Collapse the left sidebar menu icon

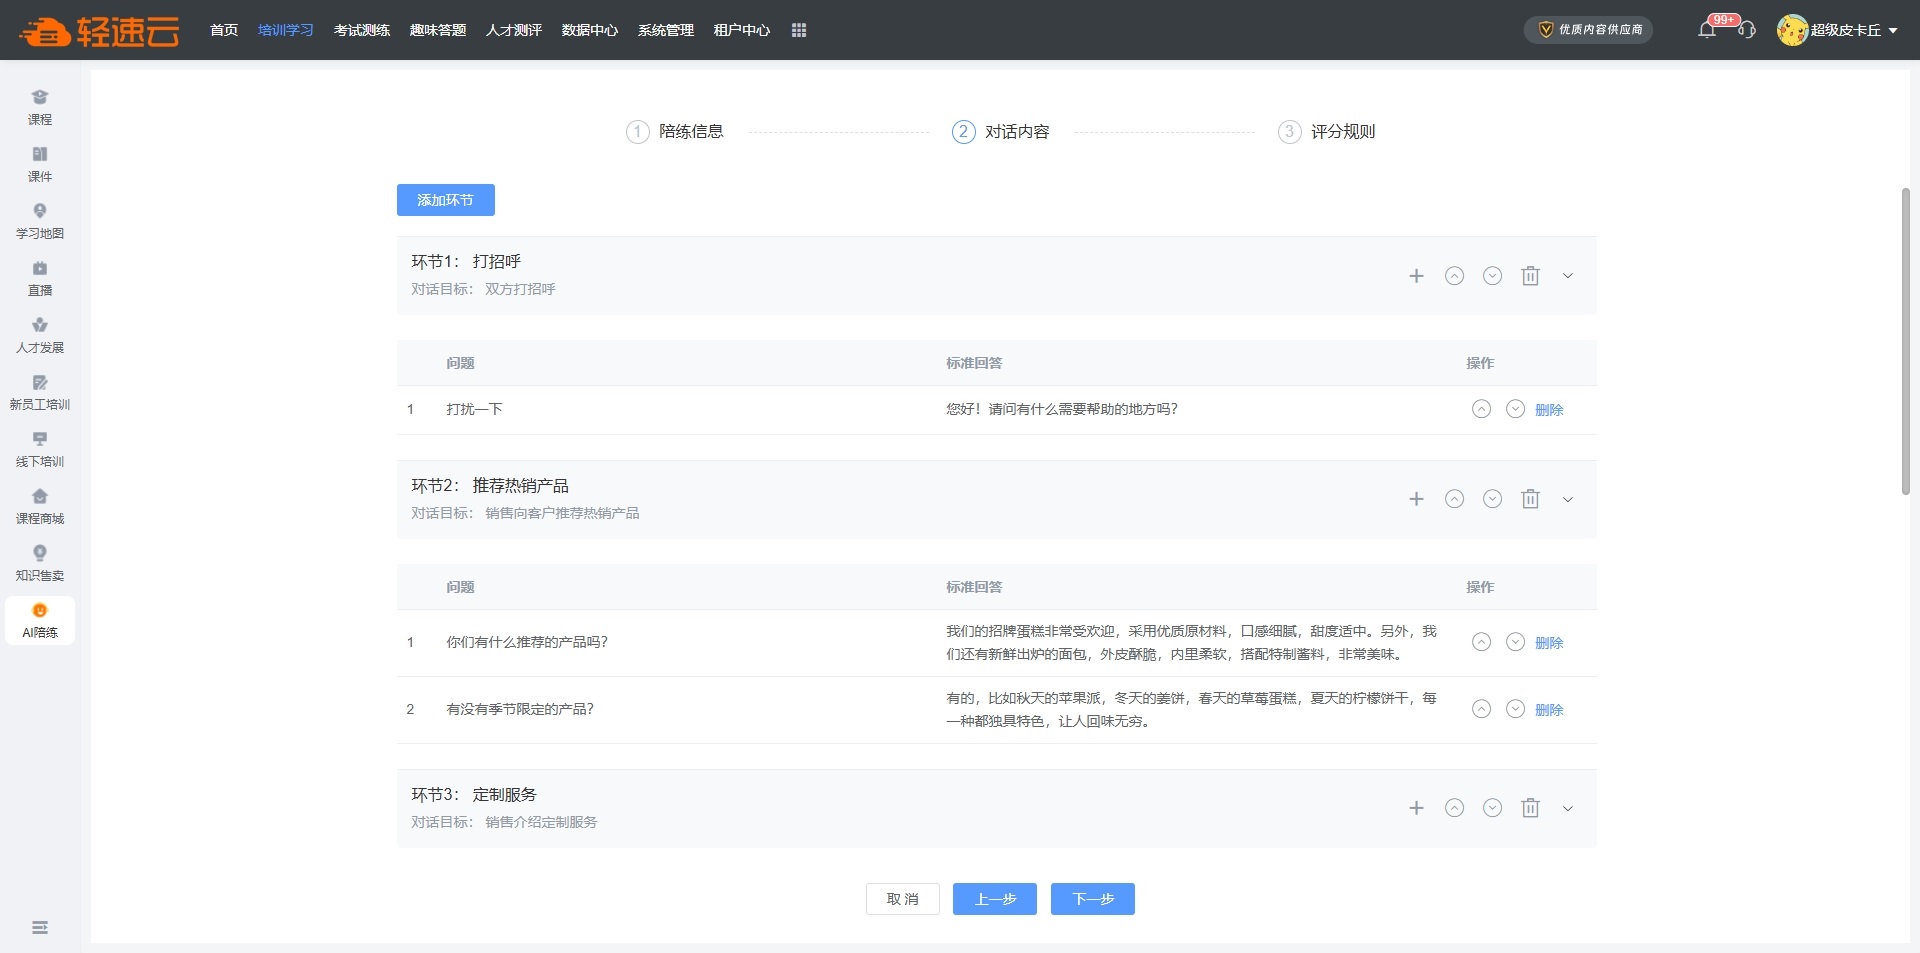pos(40,928)
